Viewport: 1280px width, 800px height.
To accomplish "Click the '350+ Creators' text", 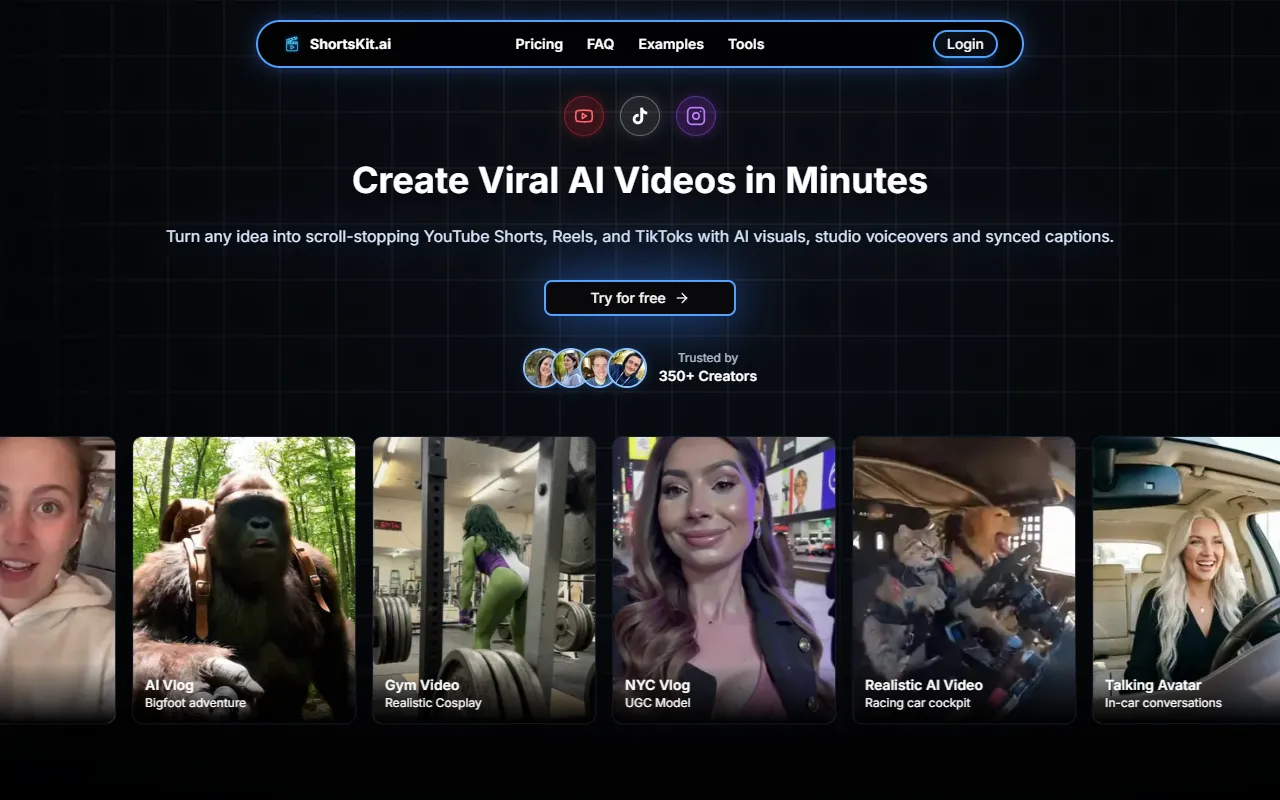I will tap(708, 377).
